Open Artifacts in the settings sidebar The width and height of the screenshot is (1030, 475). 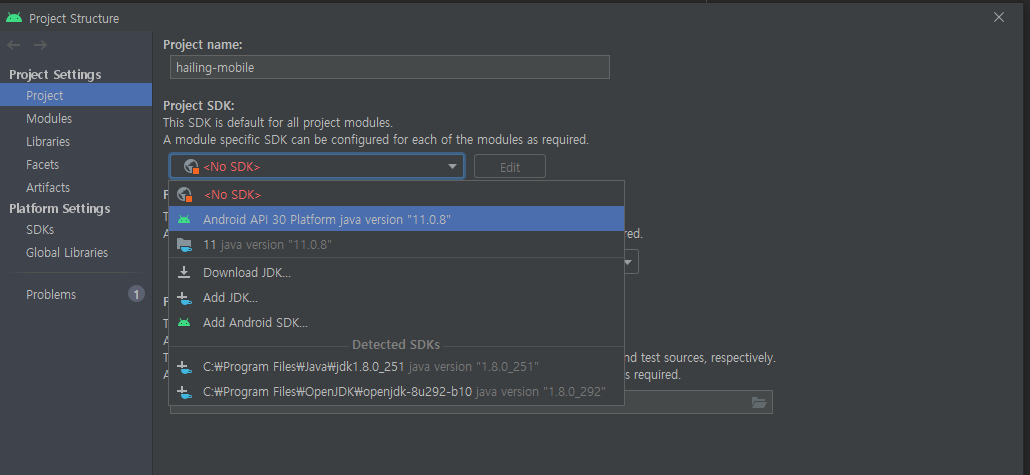coord(76,187)
